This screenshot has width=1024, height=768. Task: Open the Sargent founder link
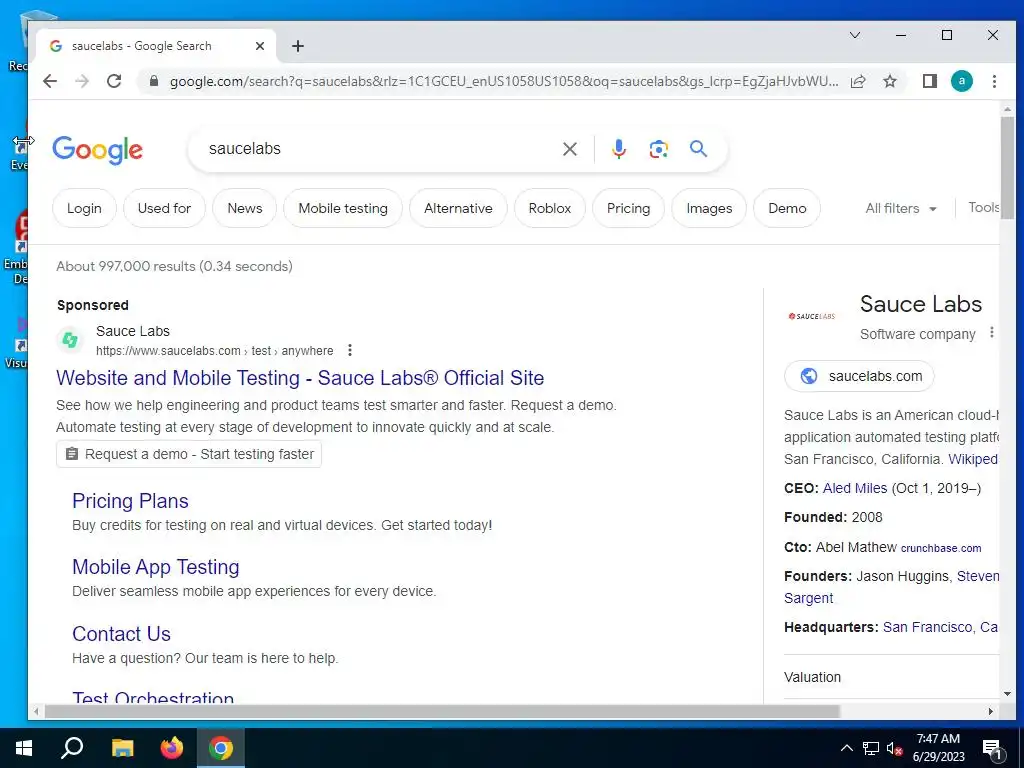click(808, 598)
